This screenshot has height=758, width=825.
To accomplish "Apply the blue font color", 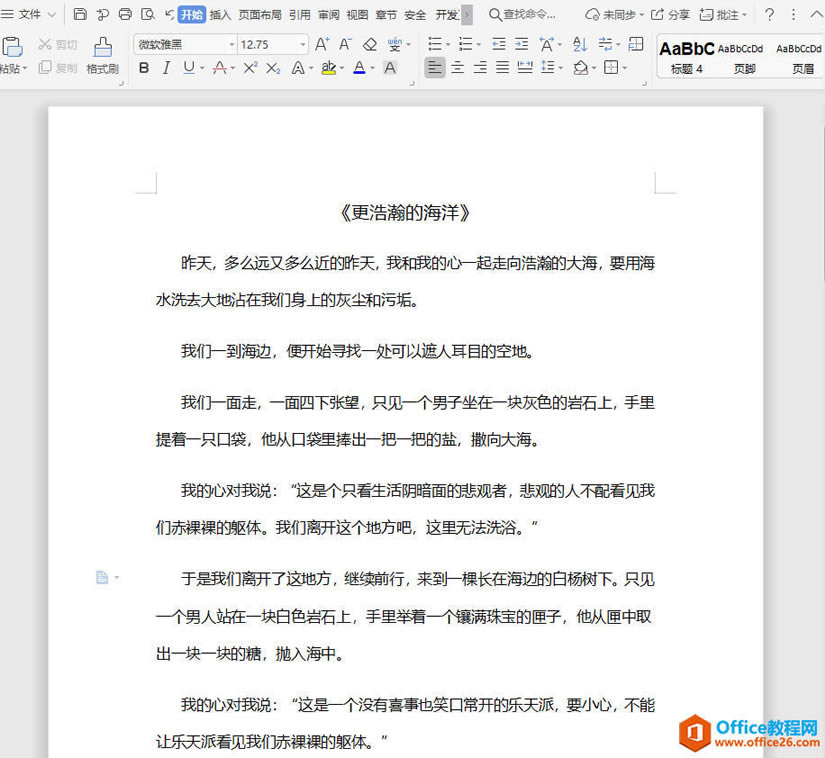I will [x=359, y=68].
